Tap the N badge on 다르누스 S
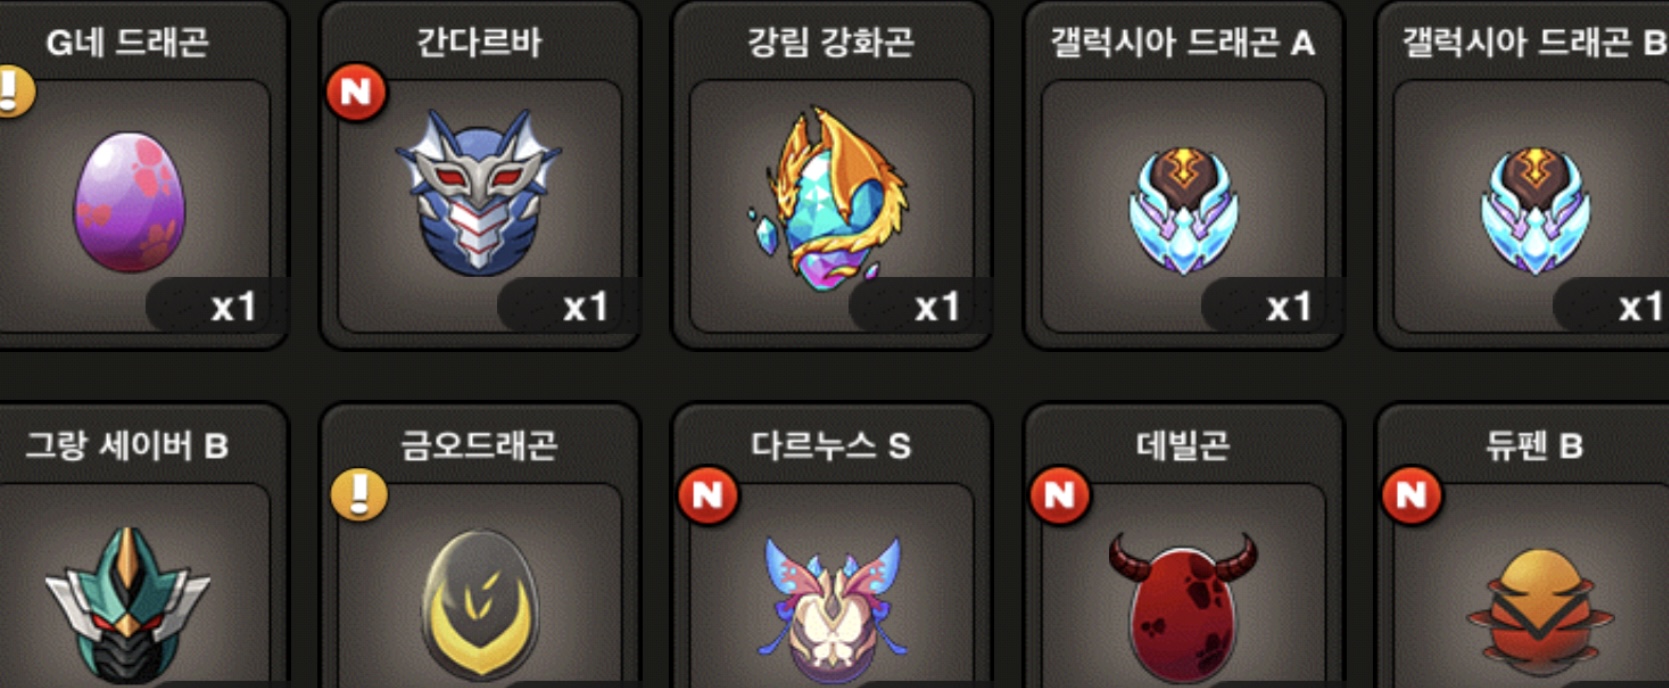This screenshot has width=1669, height=688. 708,495
